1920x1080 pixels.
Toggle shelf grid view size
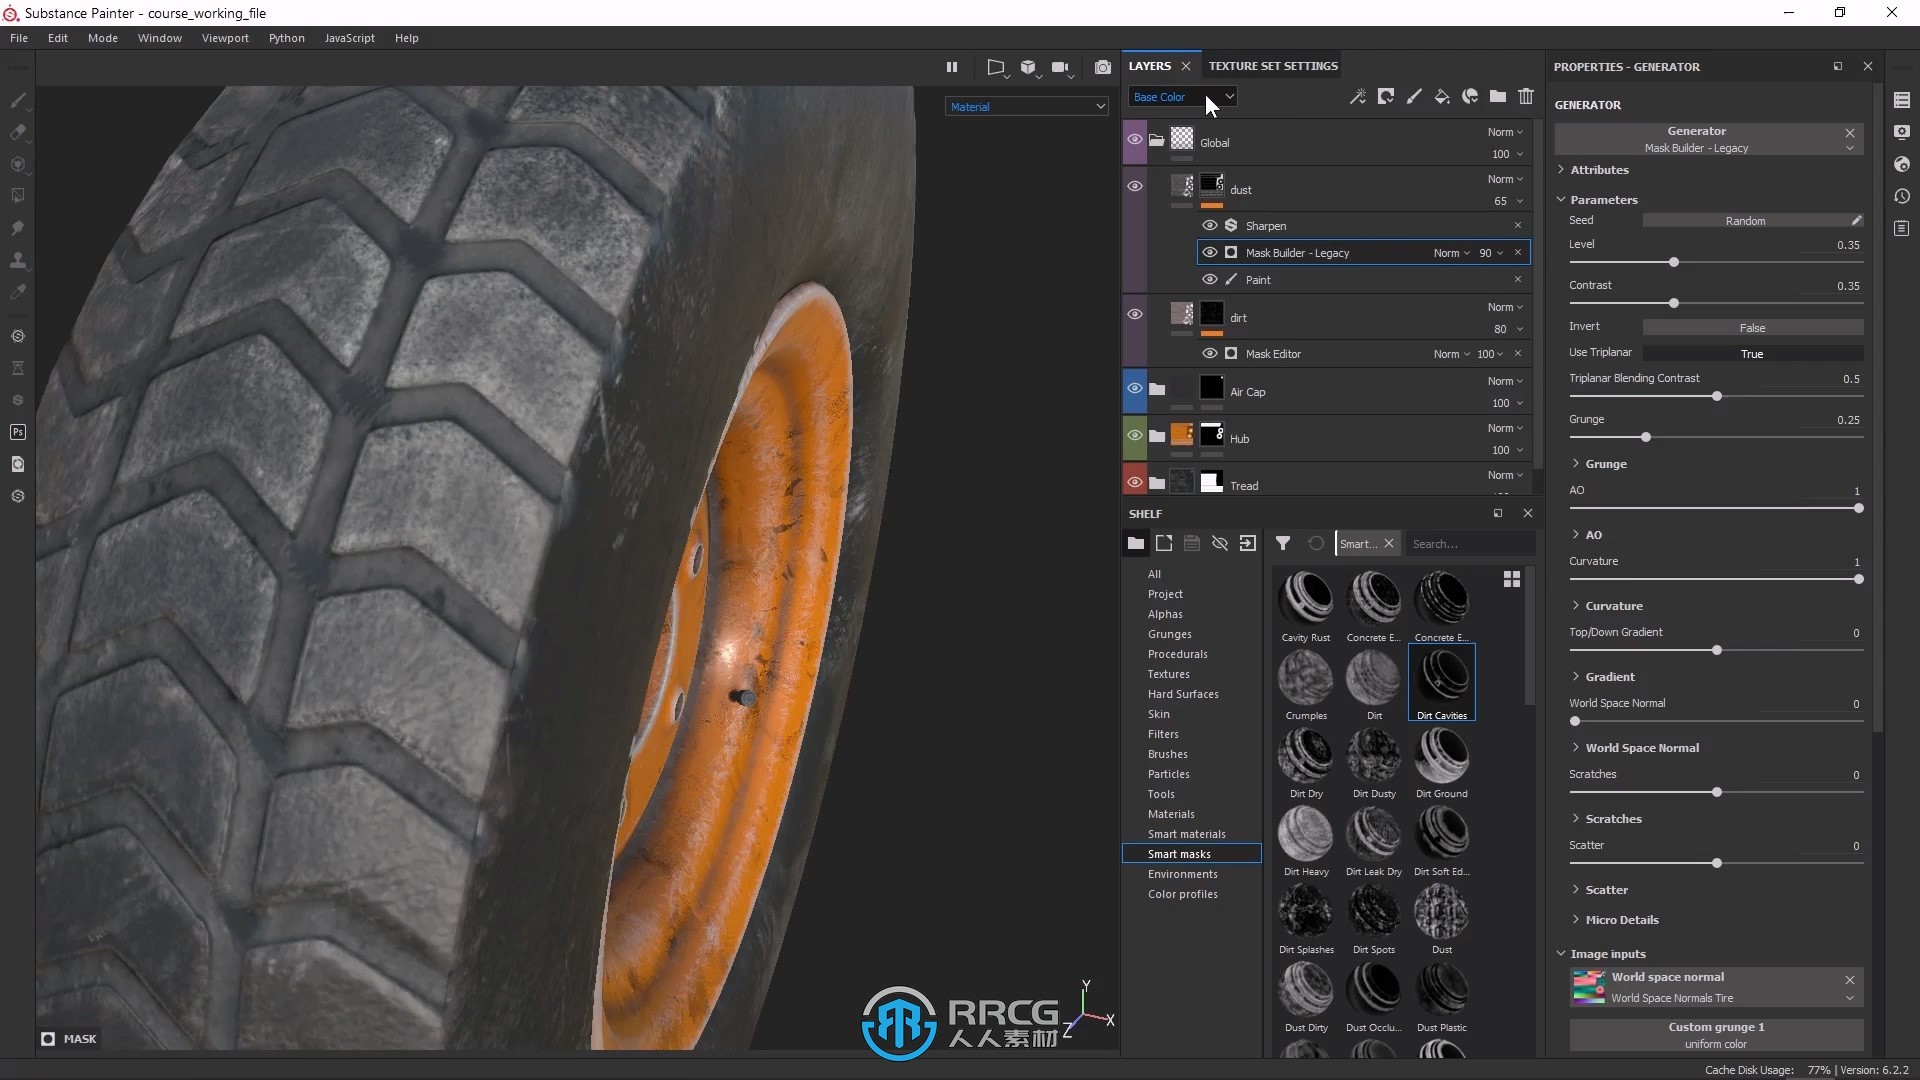1512,579
